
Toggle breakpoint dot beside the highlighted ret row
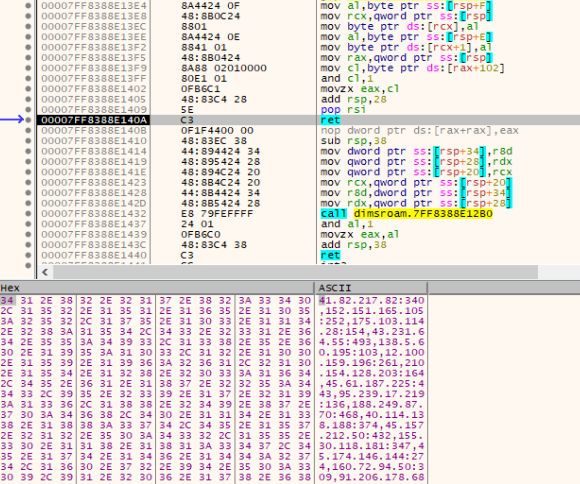click(28, 120)
